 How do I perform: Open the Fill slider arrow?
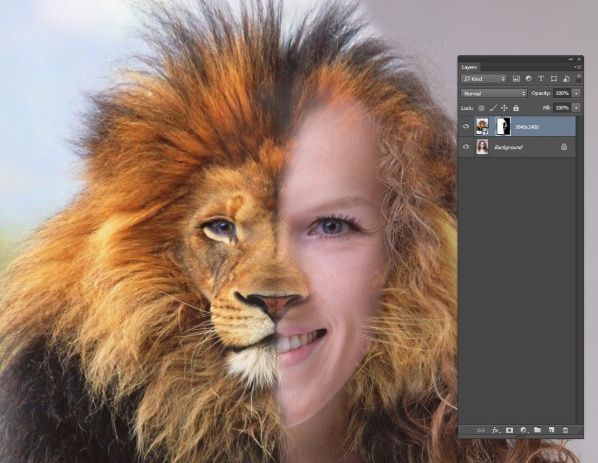click(577, 108)
